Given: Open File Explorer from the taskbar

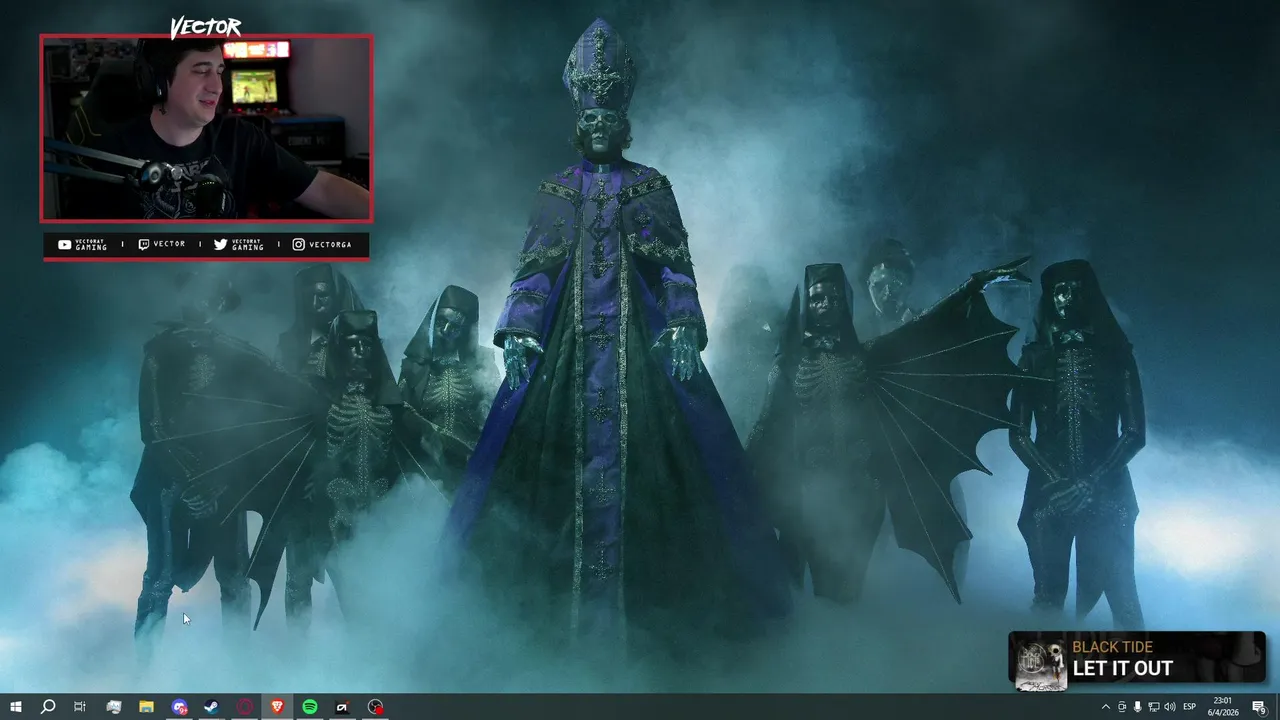Looking at the screenshot, I should click(x=146, y=707).
